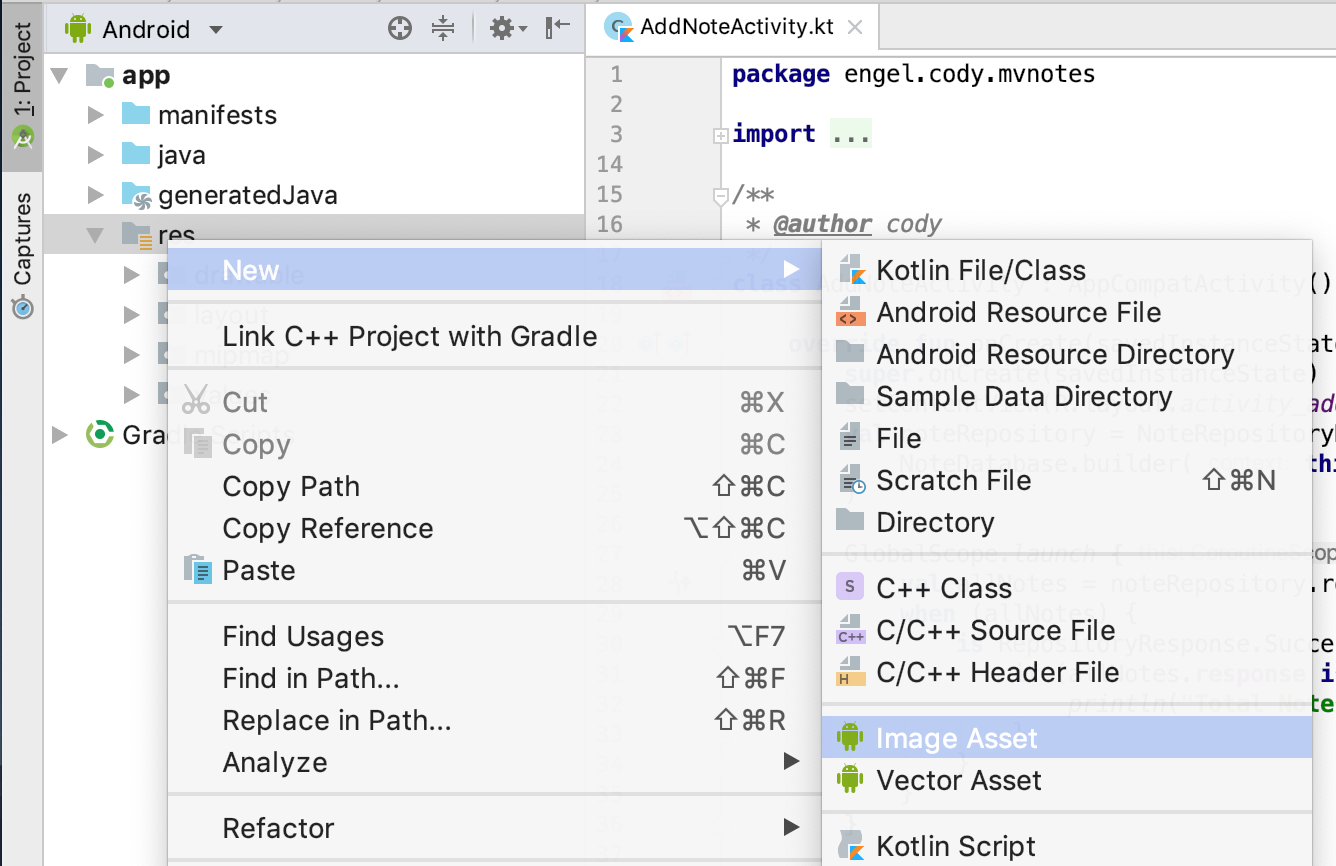Click the collapse all icon

point(443,29)
